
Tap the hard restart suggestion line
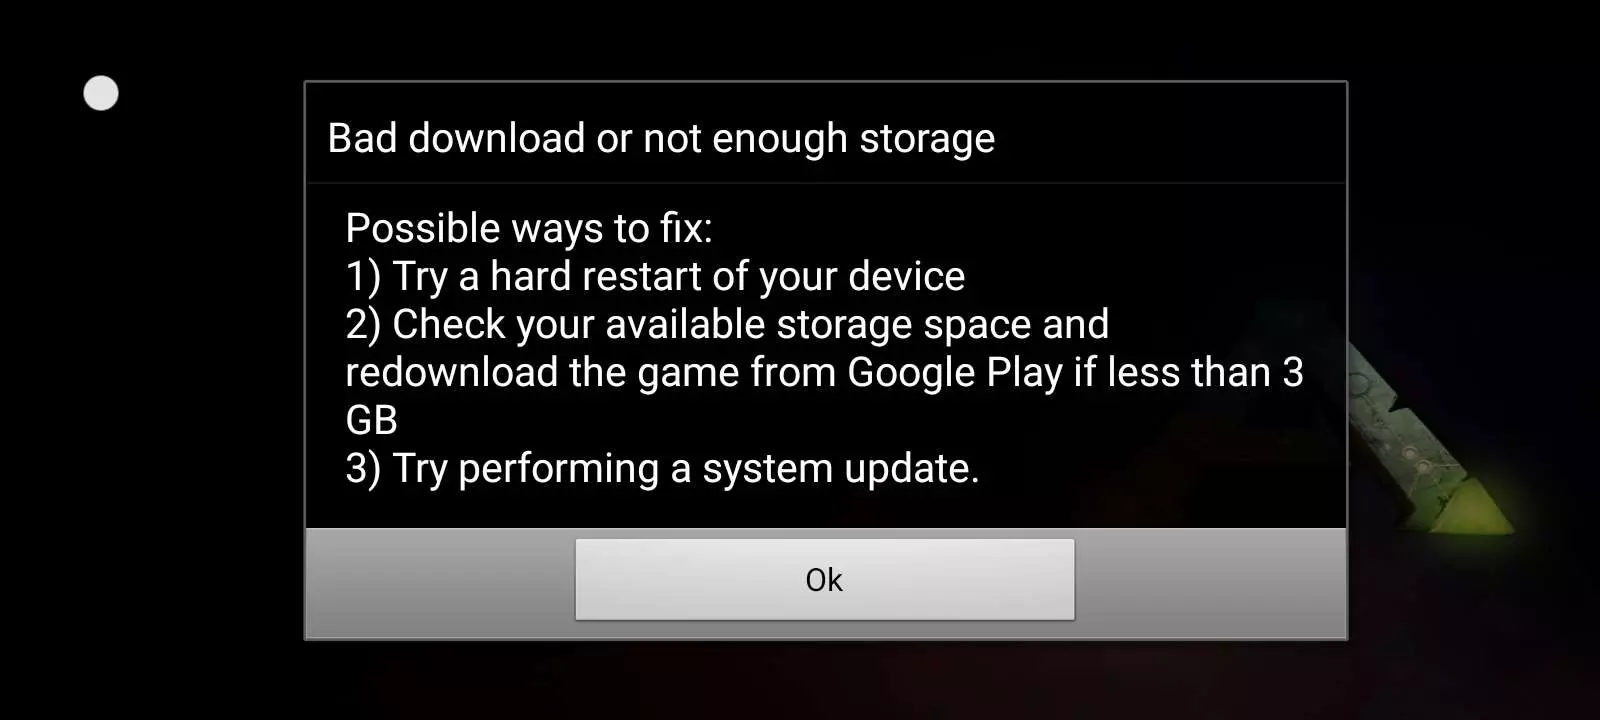point(655,276)
